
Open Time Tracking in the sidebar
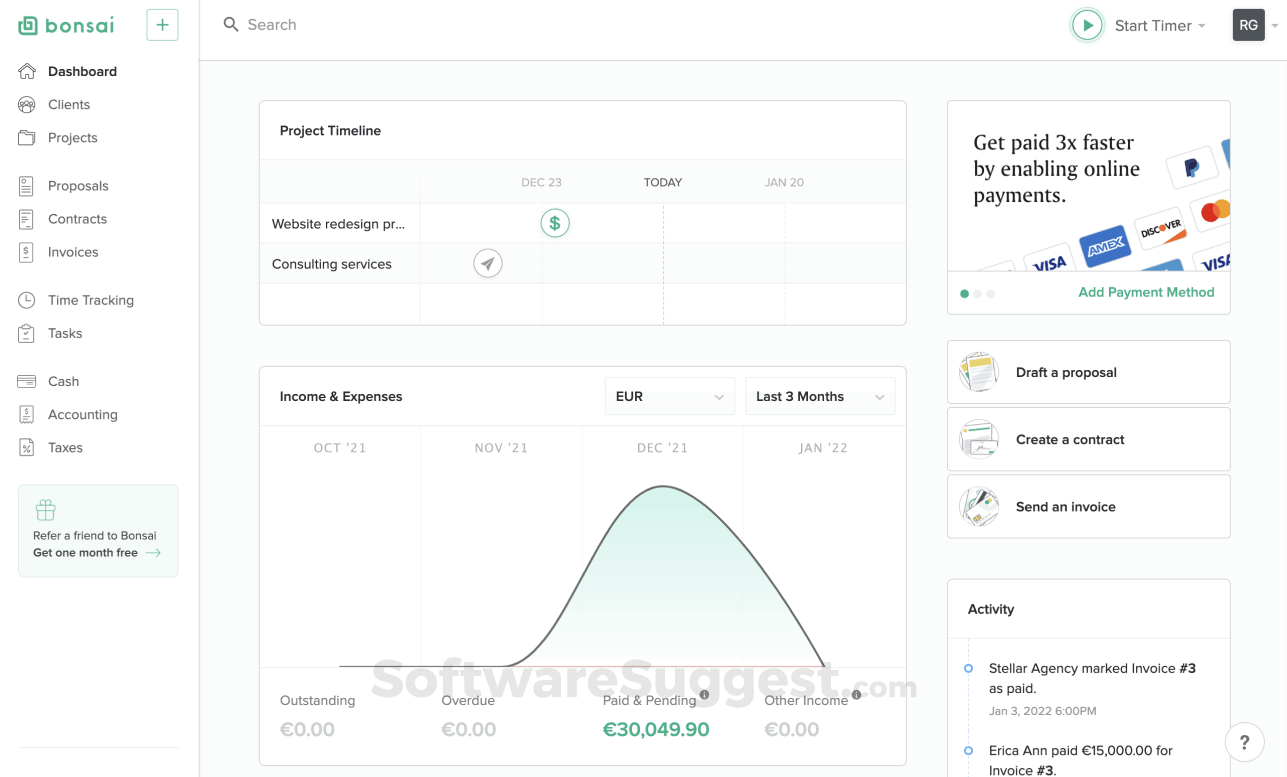pos(90,300)
